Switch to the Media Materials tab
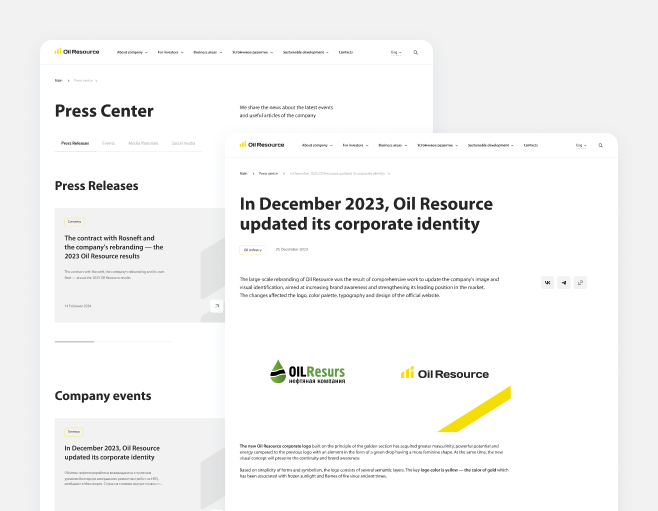 click(x=143, y=143)
